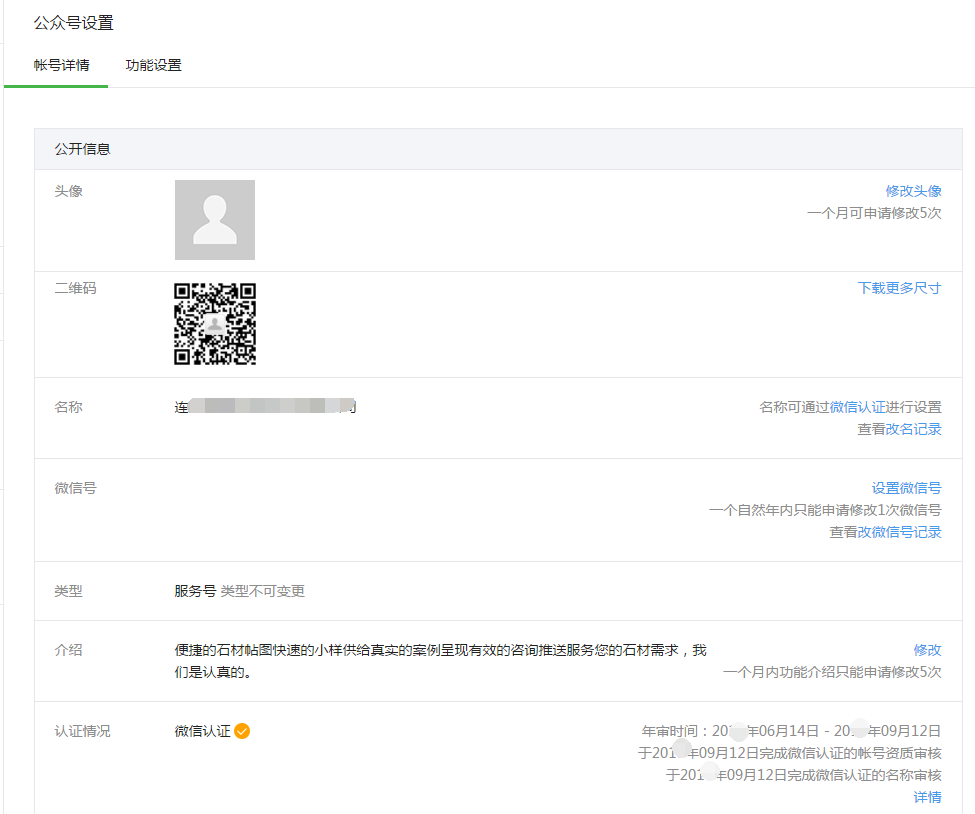Click the 名称 row label
Viewport: 975px width, 814px height.
click(68, 407)
